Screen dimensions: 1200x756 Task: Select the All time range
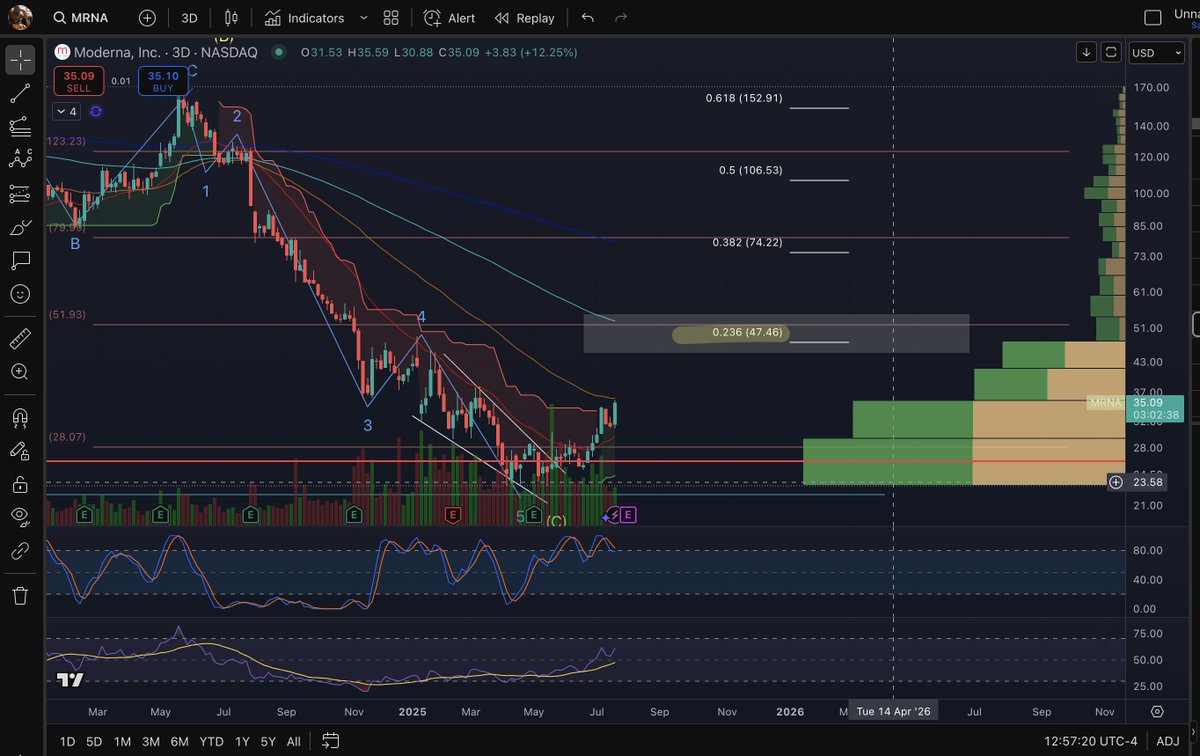pos(293,741)
